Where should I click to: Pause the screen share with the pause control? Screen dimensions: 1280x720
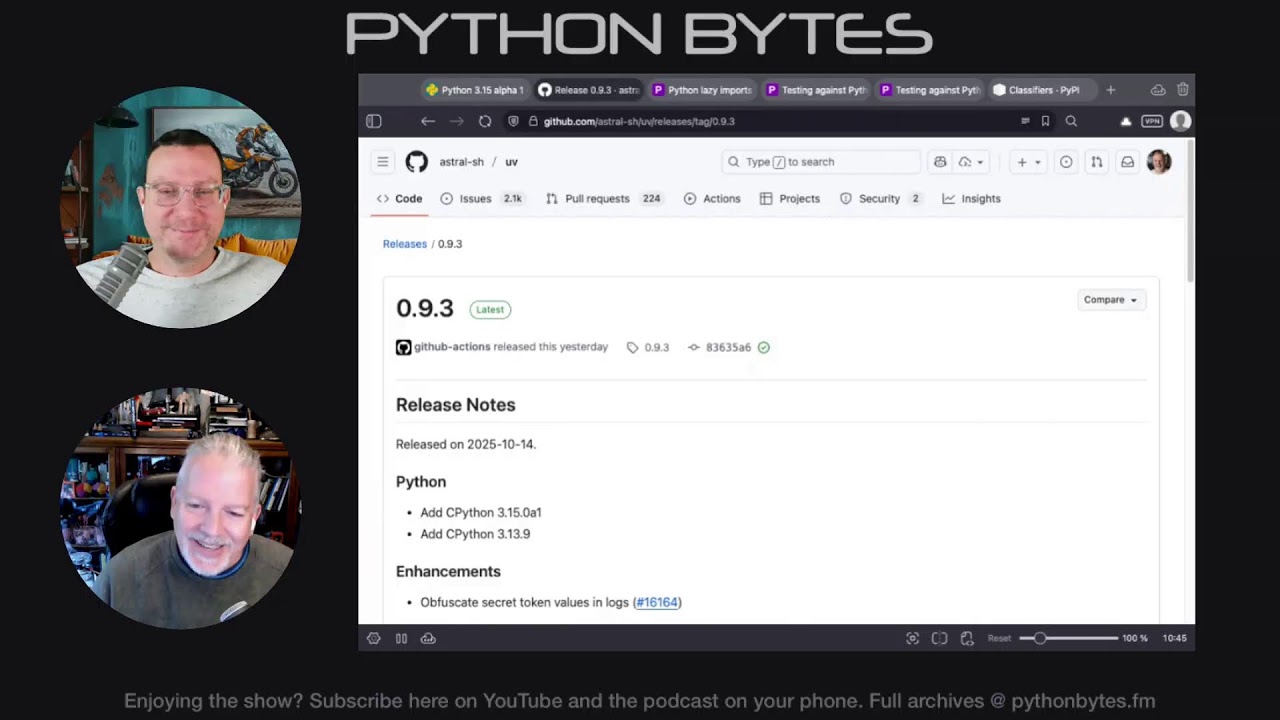click(401, 638)
